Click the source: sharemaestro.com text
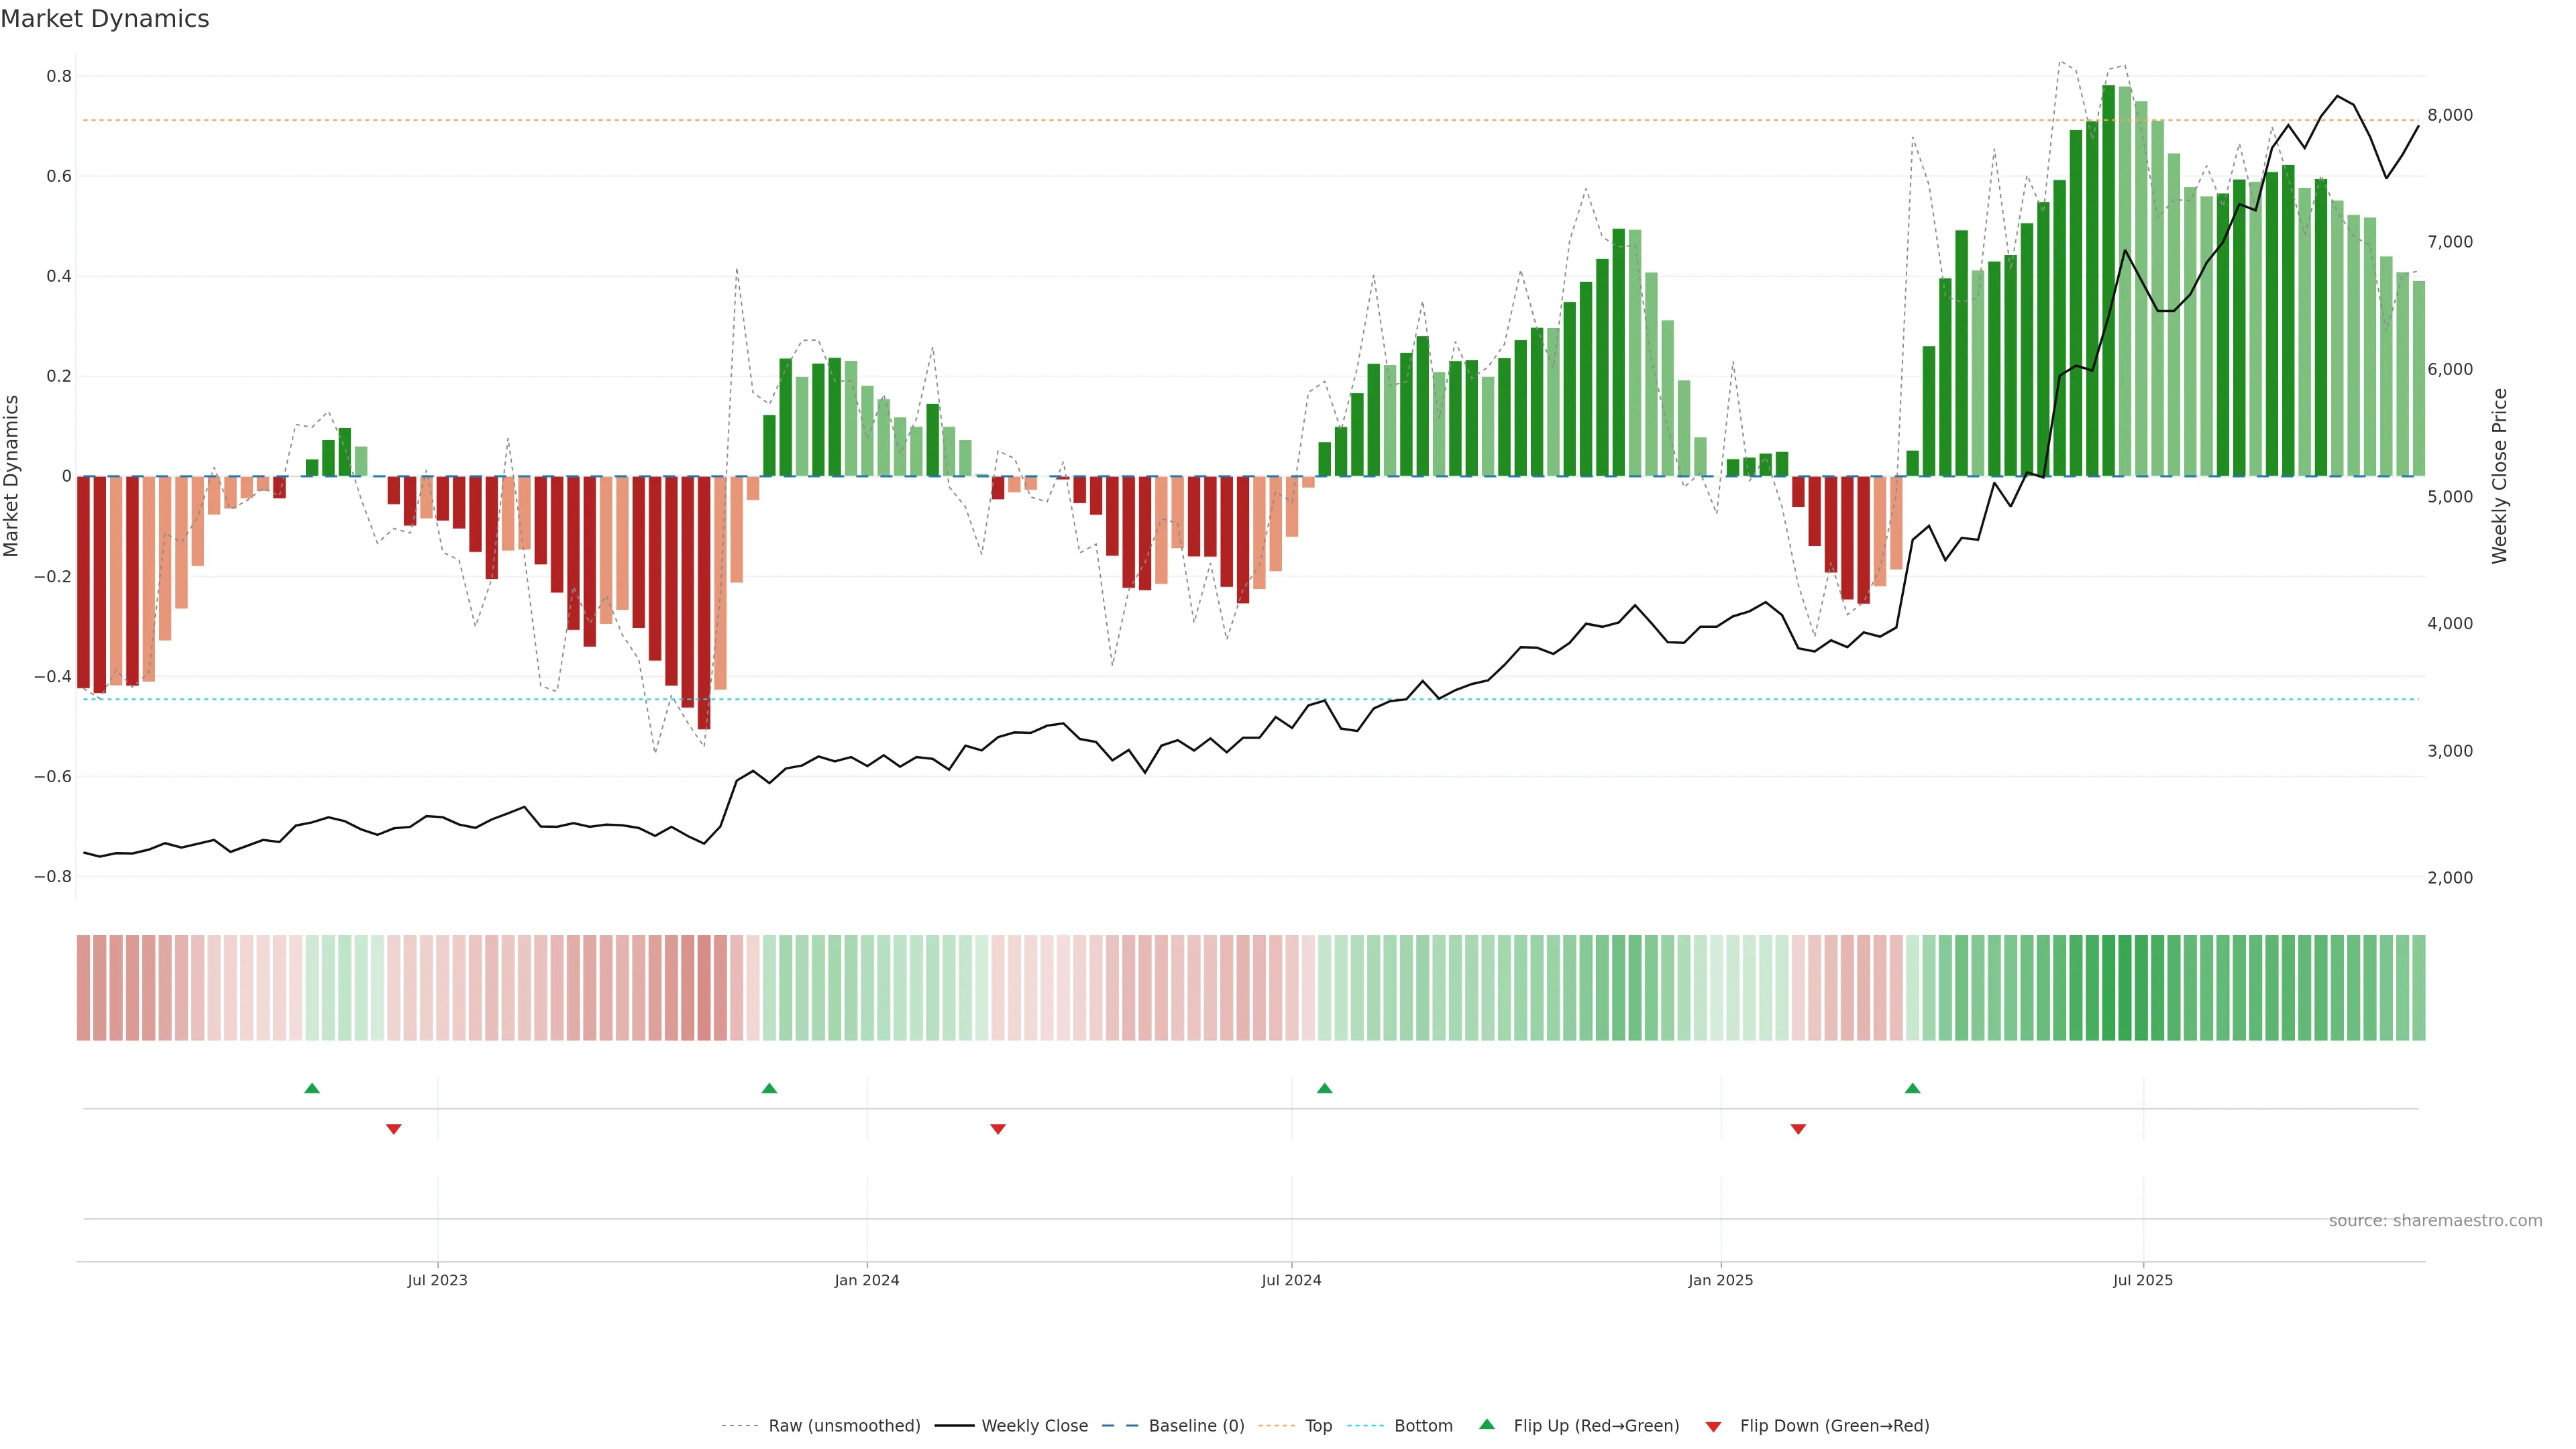This screenshot has width=2576, height=1449. pyautogui.click(x=2435, y=1221)
